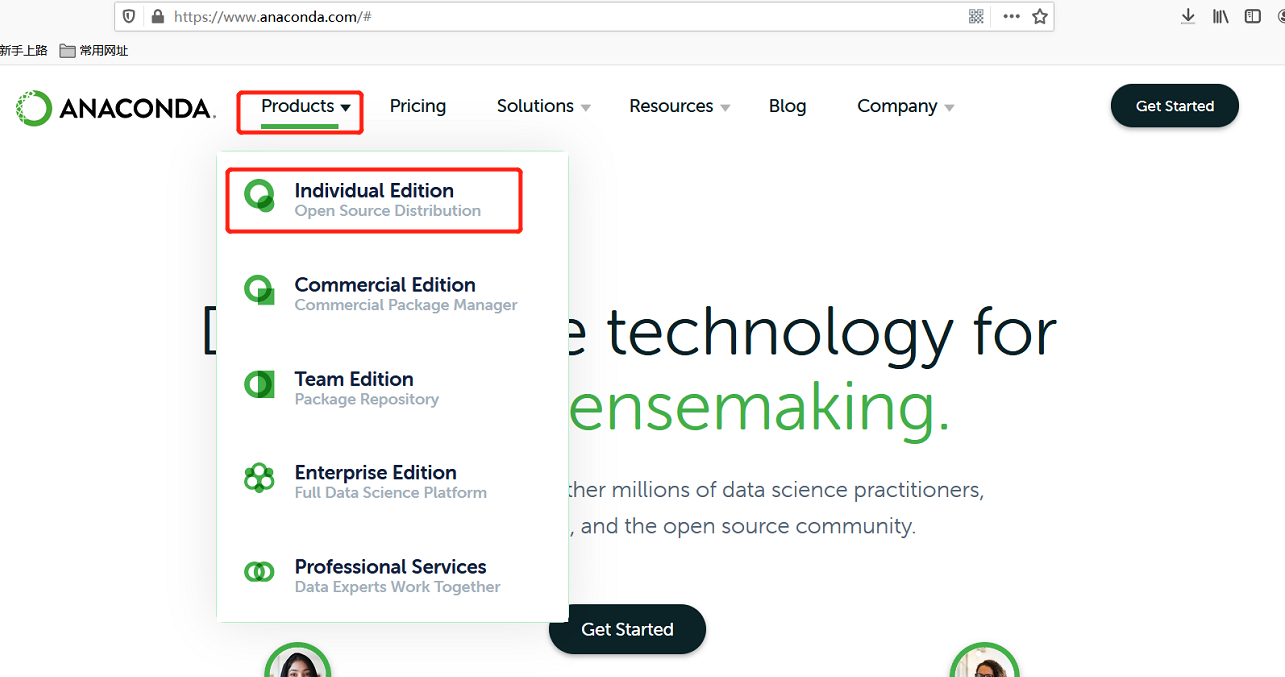Image resolution: width=1285 pixels, height=677 pixels.
Task: Click the 'Full Data Science Platform' subtitle
Action: point(391,492)
